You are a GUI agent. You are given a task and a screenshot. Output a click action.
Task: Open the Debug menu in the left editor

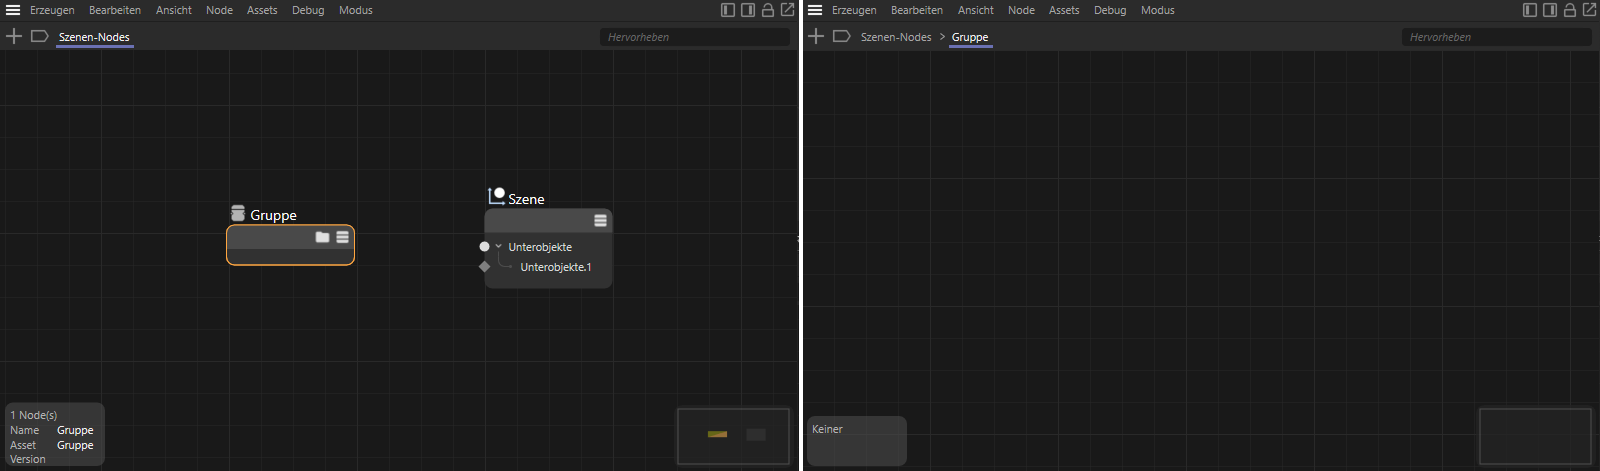click(308, 10)
